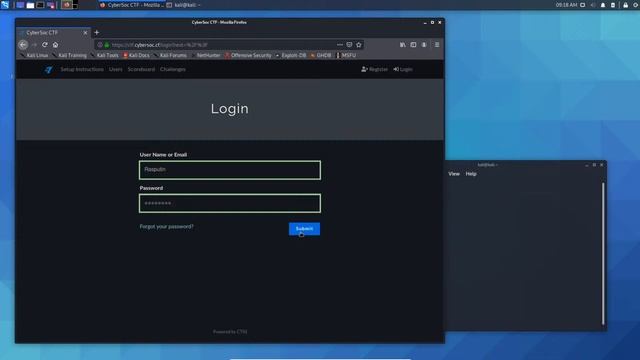This screenshot has height=360, width=640.
Task: Click the Pocket save icon in address bar
Action: tap(349, 44)
